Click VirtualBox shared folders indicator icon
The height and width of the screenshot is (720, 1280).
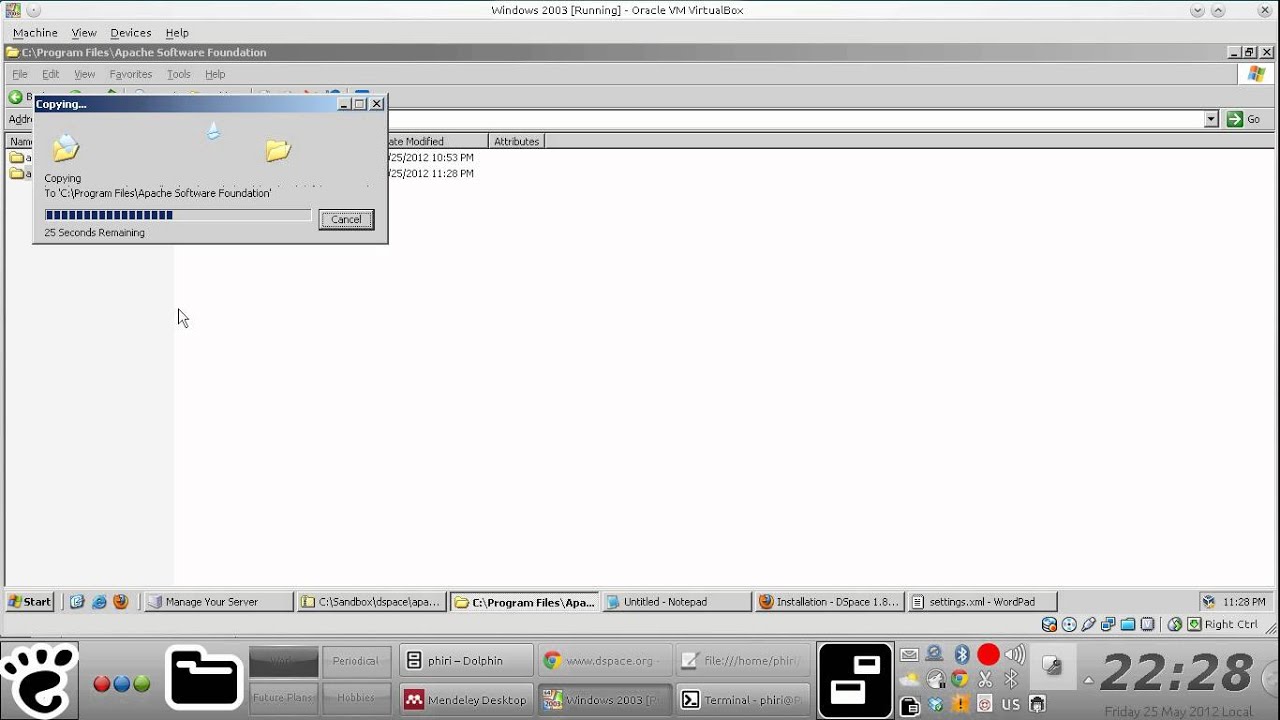click(x=1128, y=625)
